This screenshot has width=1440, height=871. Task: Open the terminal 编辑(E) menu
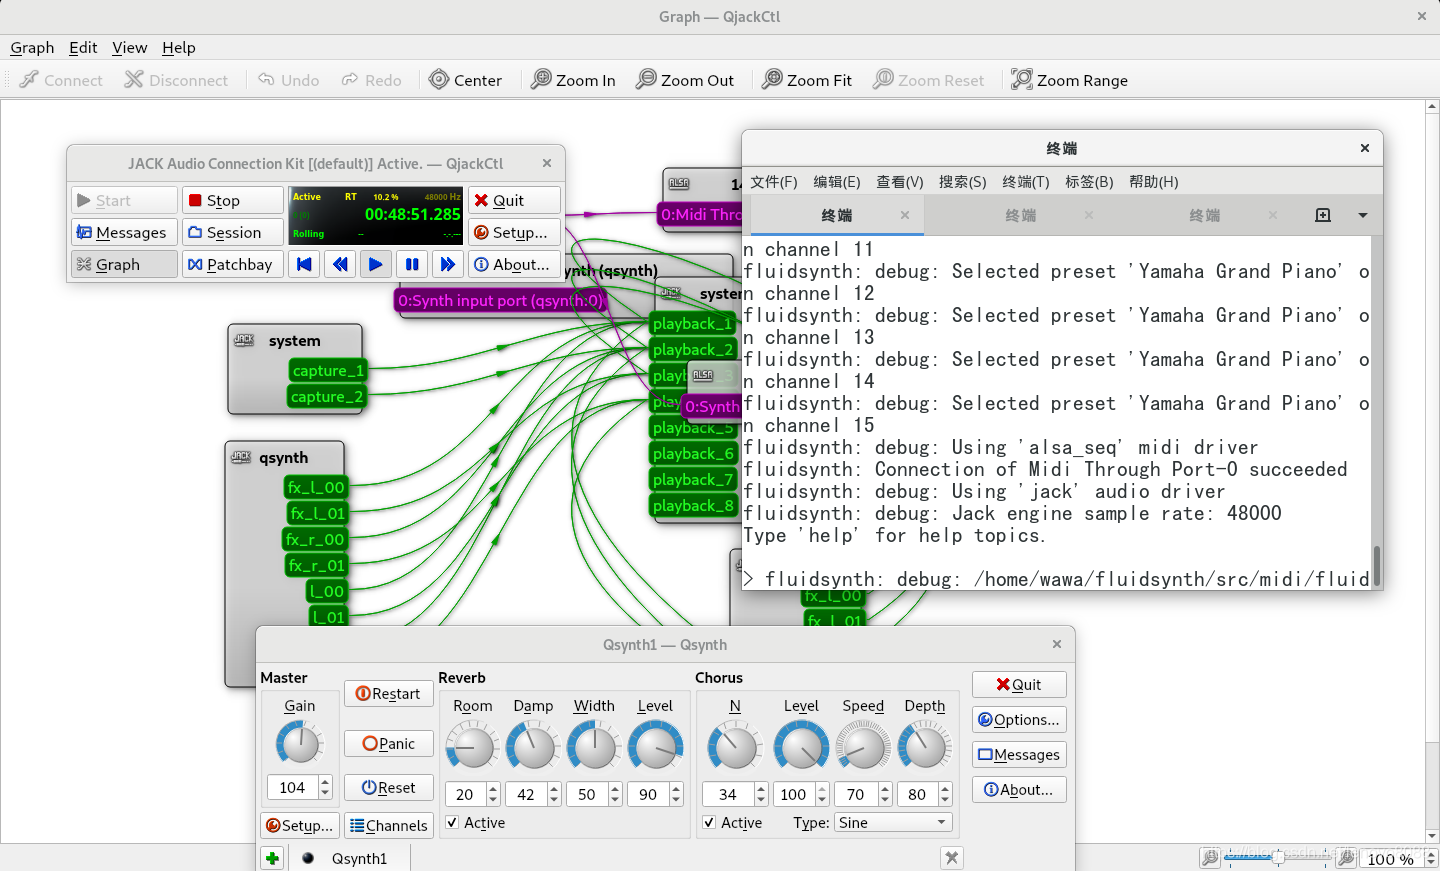837,181
